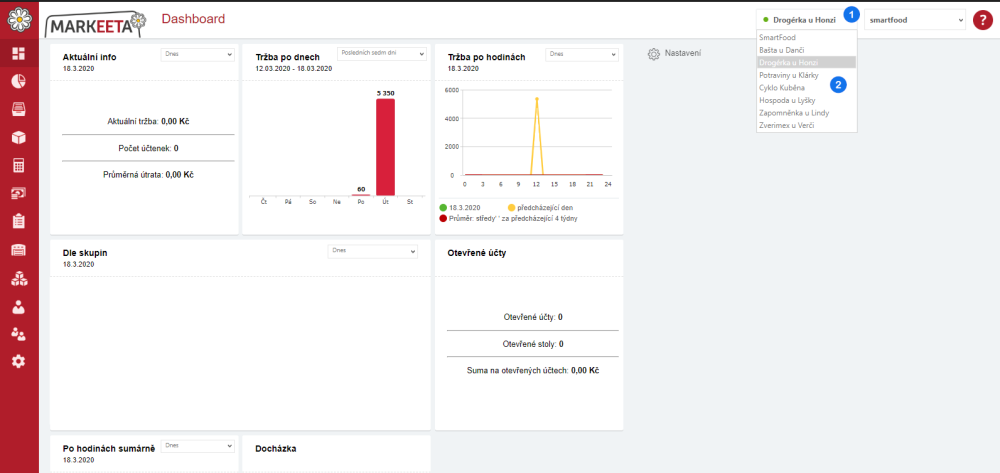Open the Dashboard icon in sidebar
The image size is (1000, 473).
point(19,54)
